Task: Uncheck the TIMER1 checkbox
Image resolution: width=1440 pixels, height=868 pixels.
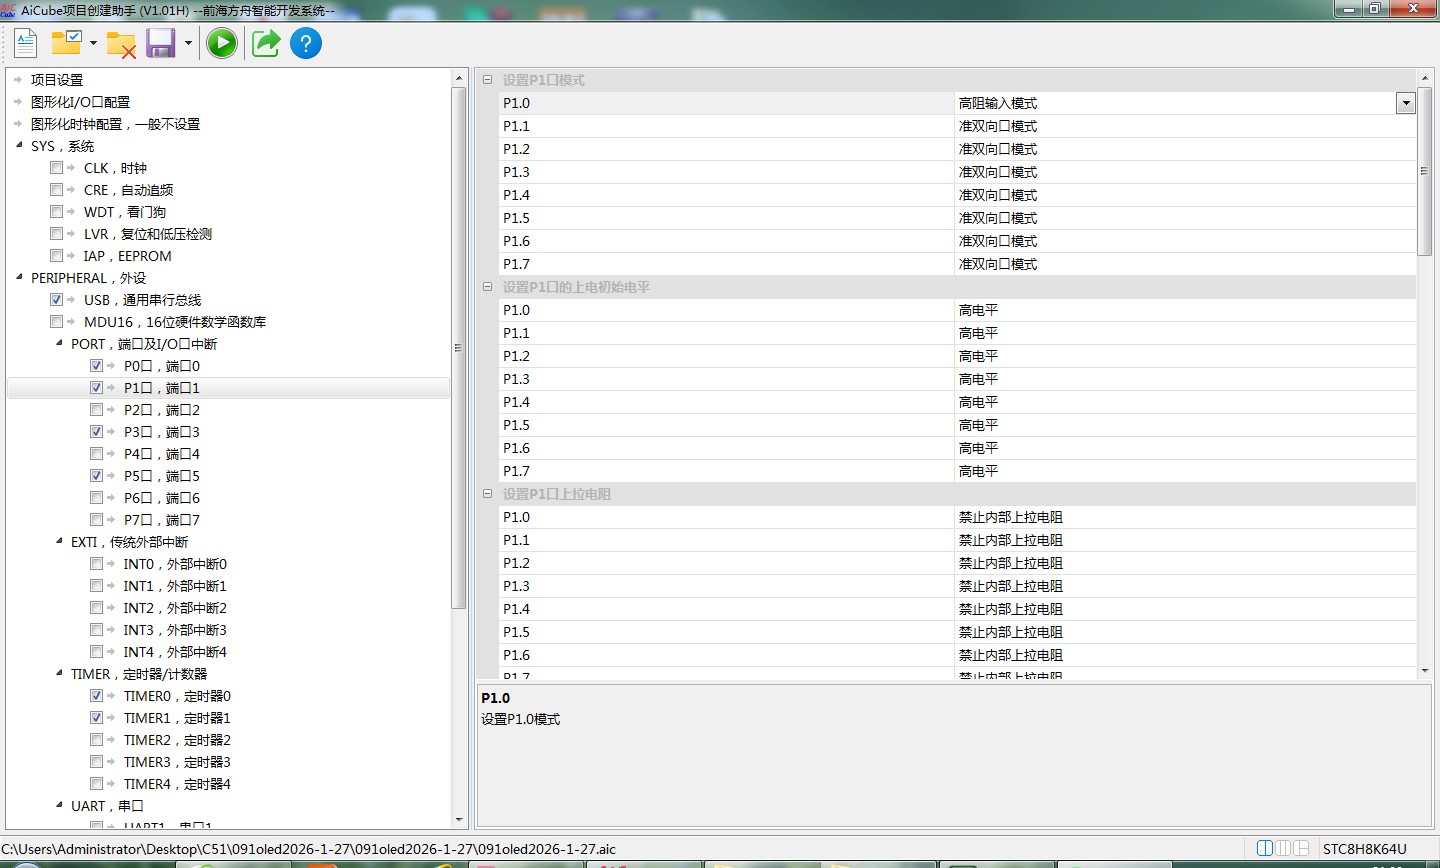Action: [x=96, y=718]
